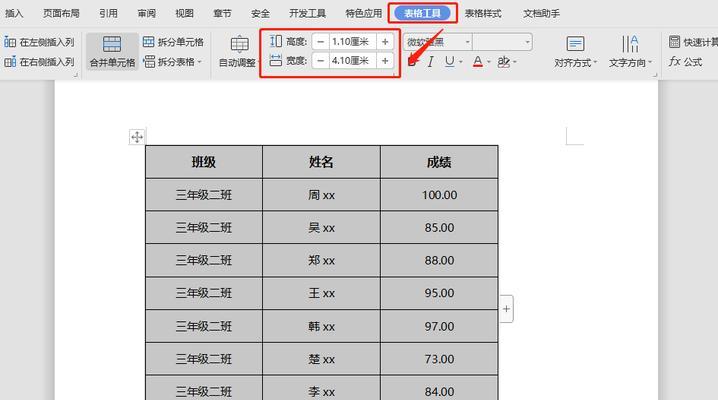This screenshot has width=718, height=400.
Task: Open the Document Assistant (文档助手) tab
Action: click(x=541, y=14)
